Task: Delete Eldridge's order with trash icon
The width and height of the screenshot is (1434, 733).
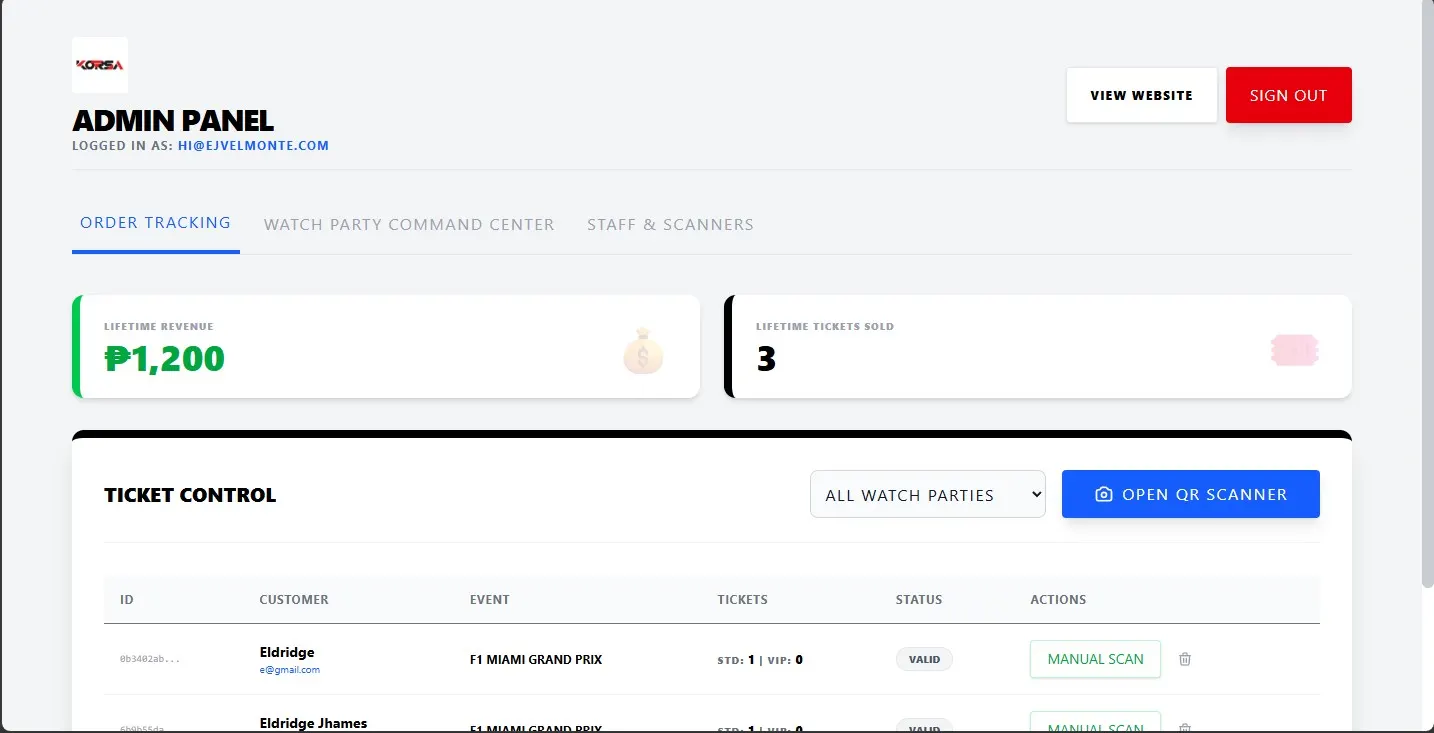Action: (x=1185, y=659)
